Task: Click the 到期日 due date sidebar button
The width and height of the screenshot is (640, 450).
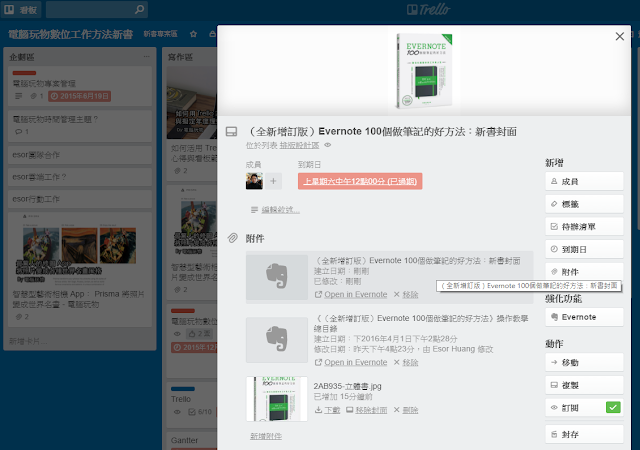Action: tap(584, 249)
